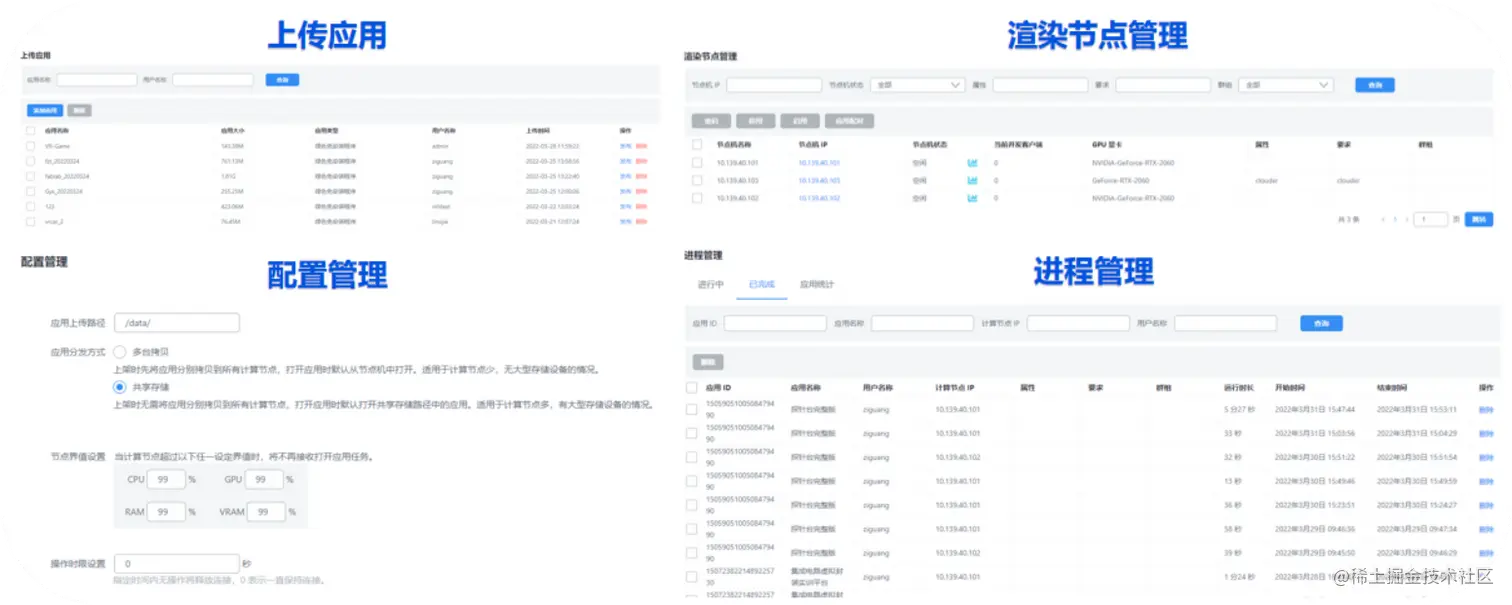This screenshot has width=1512, height=605.
Task: Select the 多台拷贝 distribution radio button
Action: [x=121, y=351]
